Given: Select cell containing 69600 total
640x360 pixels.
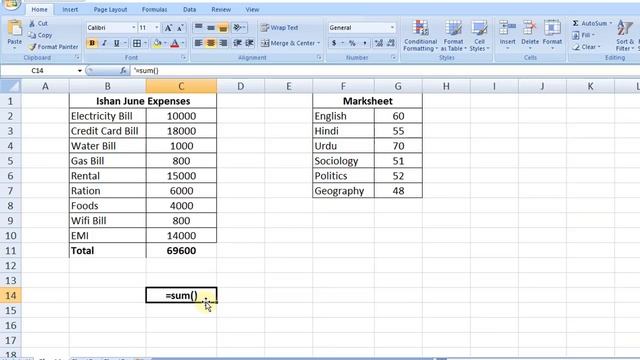Looking at the screenshot, I should tap(181, 251).
